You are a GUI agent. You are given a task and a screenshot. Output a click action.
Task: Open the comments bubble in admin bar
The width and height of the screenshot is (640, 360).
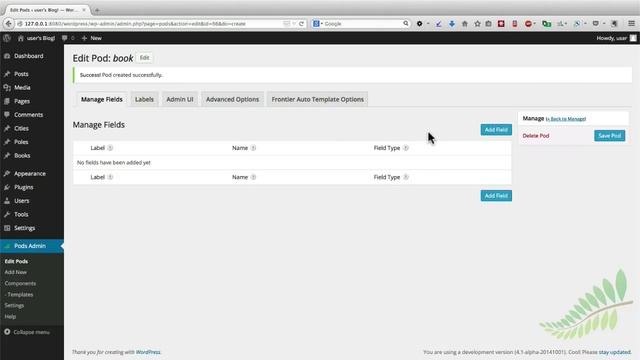[64, 38]
